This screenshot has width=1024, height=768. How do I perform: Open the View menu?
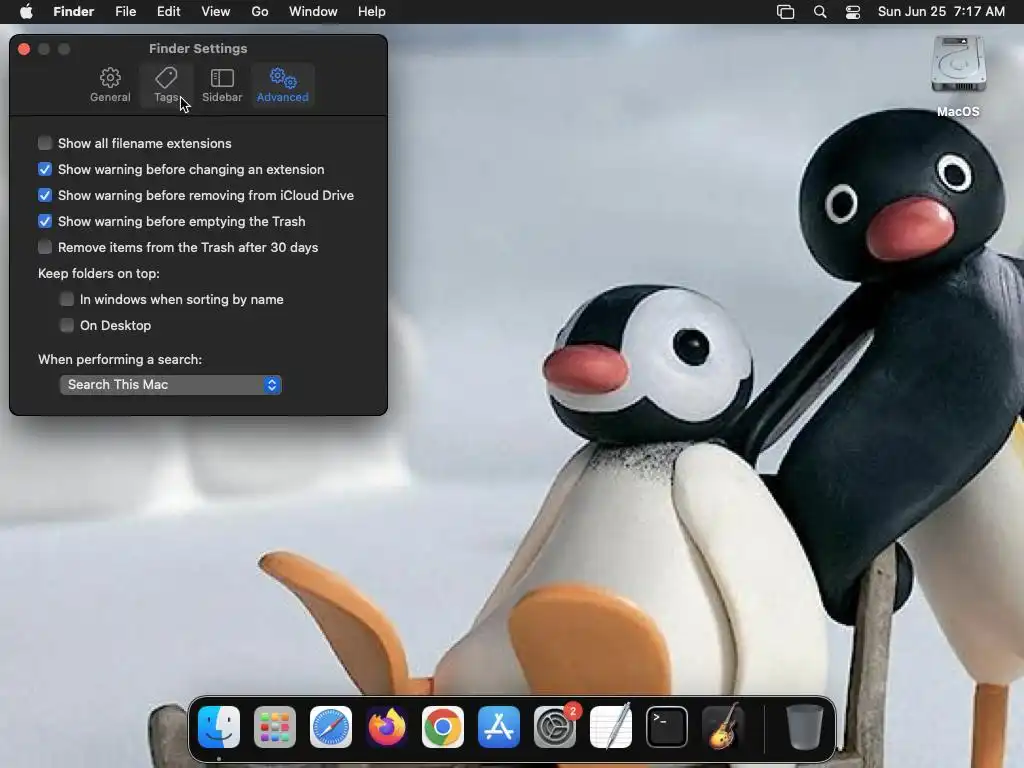click(x=216, y=12)
